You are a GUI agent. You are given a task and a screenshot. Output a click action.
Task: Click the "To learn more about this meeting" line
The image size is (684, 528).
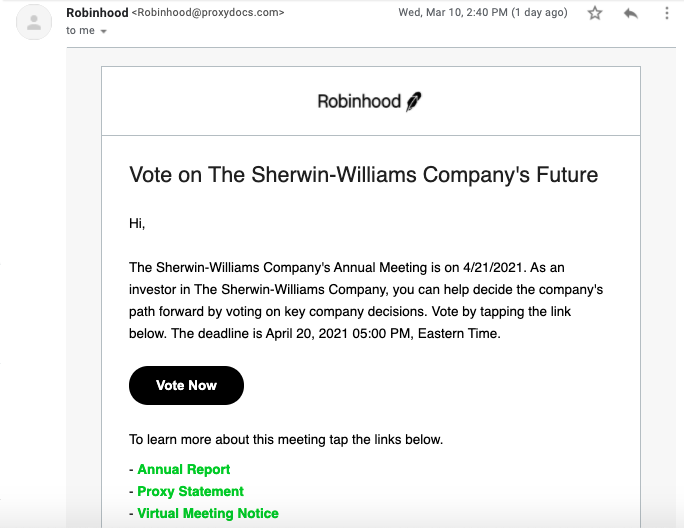[x=286, y=439]
